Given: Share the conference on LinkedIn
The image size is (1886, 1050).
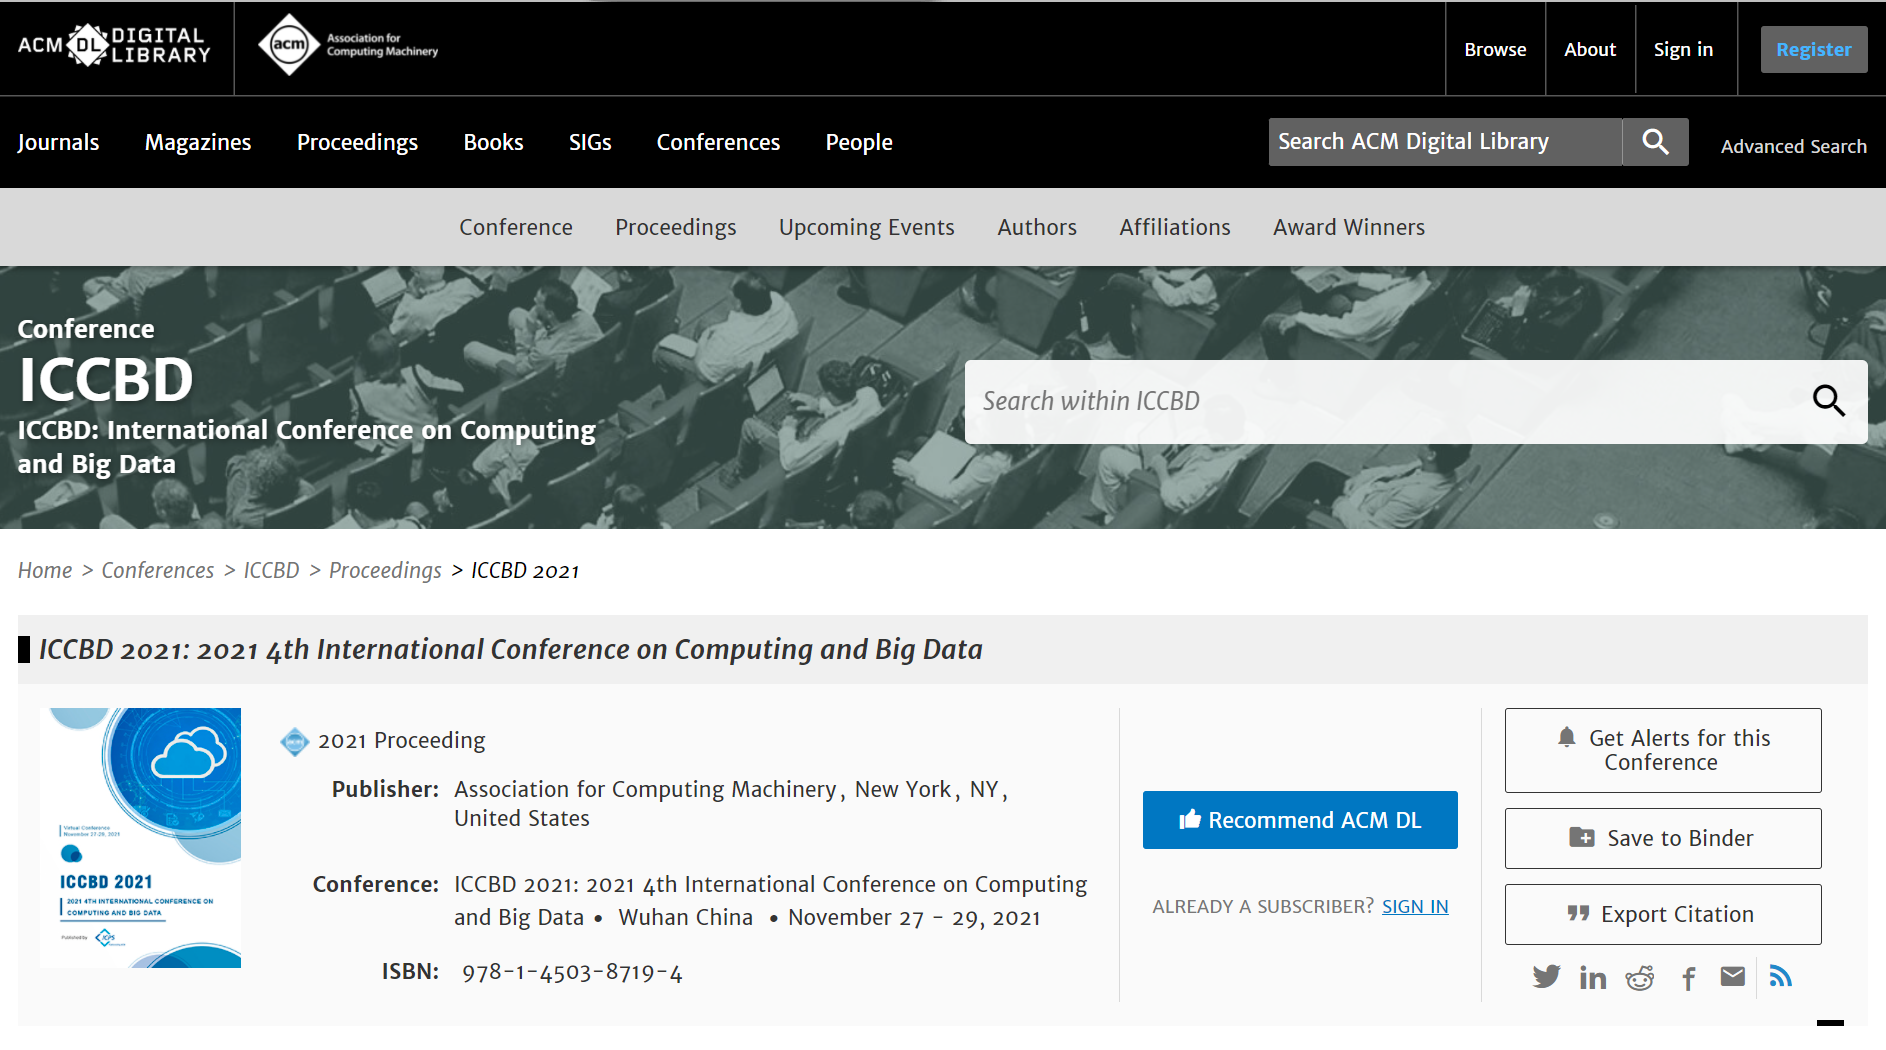Looking at the screenshot, I should point(1593,978).
